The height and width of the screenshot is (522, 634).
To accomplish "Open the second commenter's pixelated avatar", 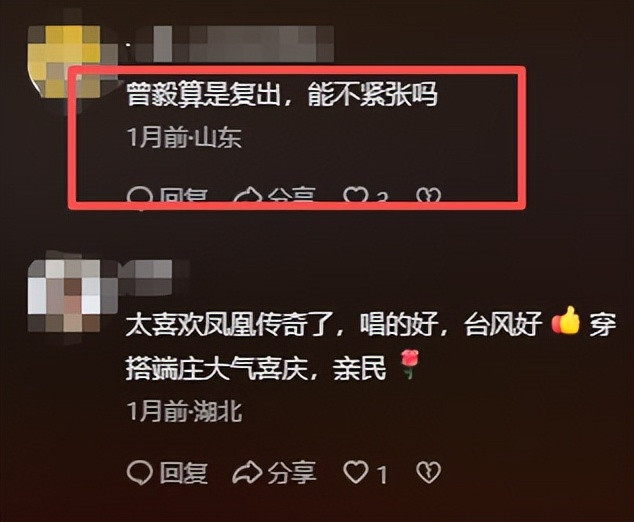I will (64, 295).
